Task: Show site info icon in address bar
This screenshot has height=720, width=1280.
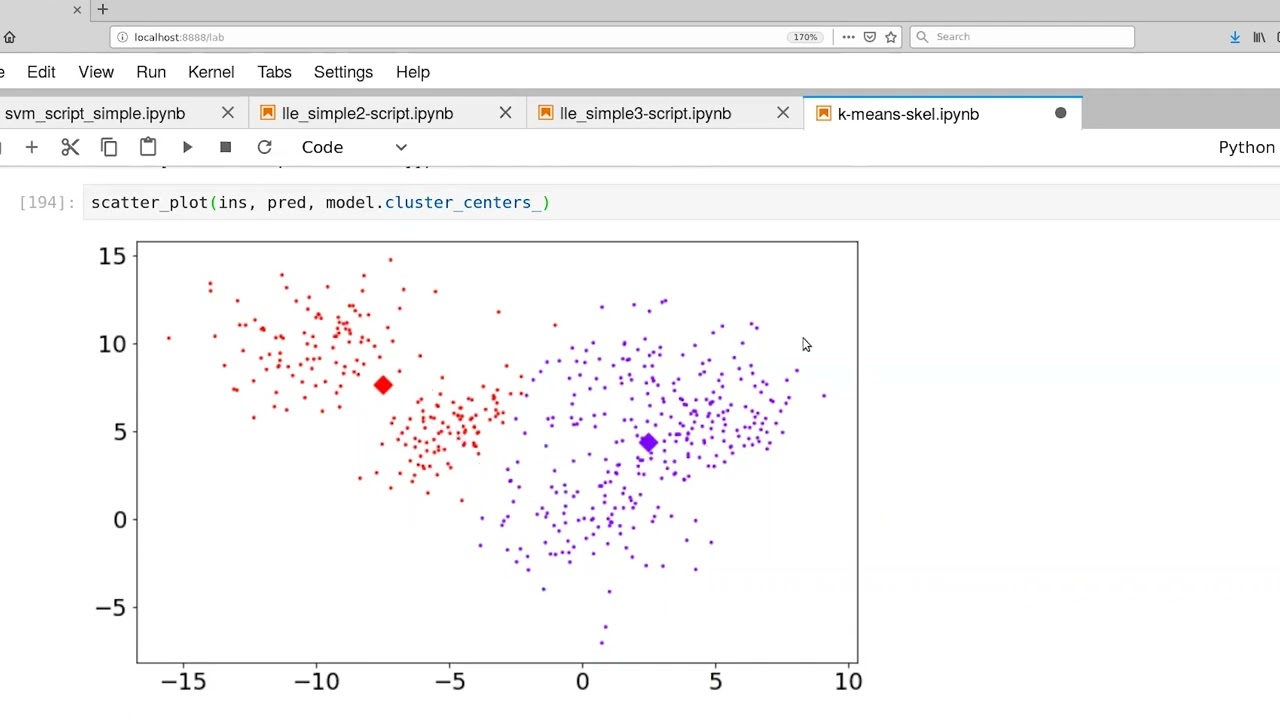Action: pyautogui.click(x=123, y=37)
